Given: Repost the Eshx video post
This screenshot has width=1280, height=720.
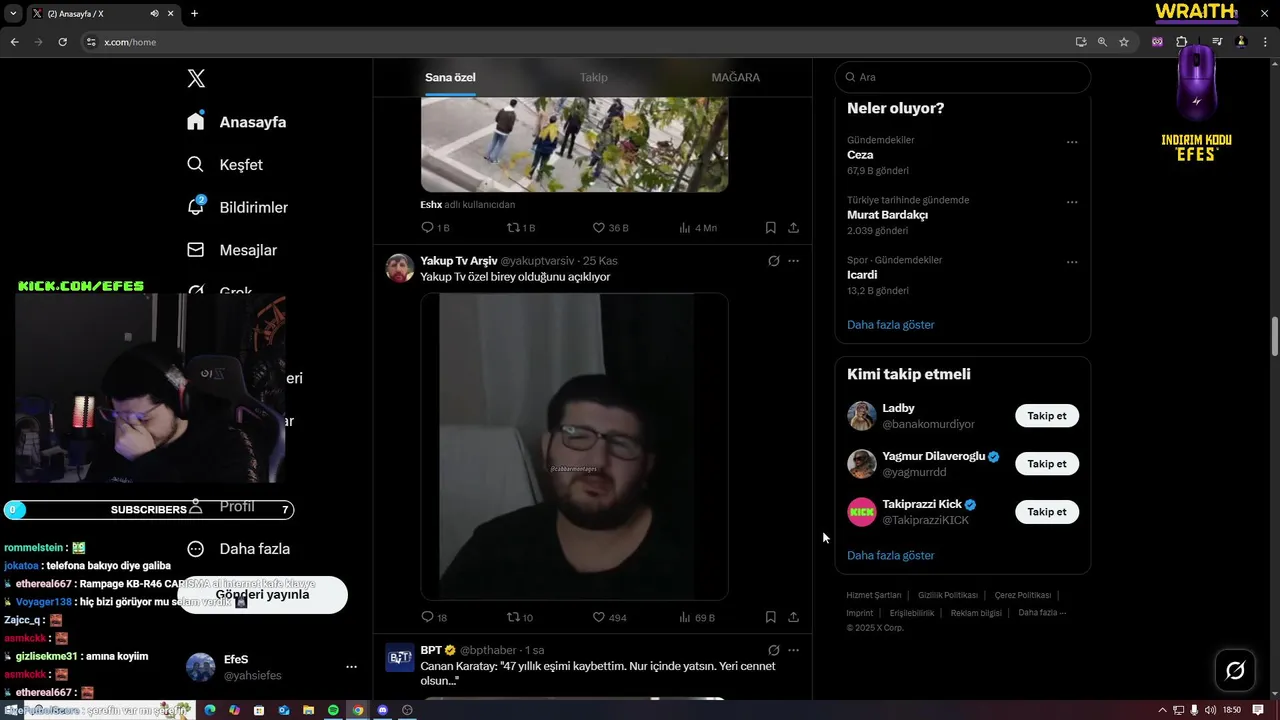Looking at the screenshot, I should [521, 228].
